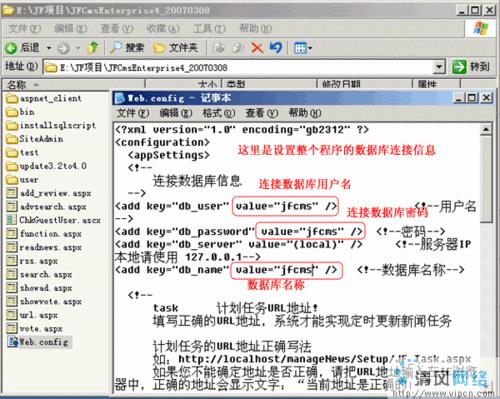Open Forward button history dropdown arrow
500x399 pixels.
tap(78, 49)
